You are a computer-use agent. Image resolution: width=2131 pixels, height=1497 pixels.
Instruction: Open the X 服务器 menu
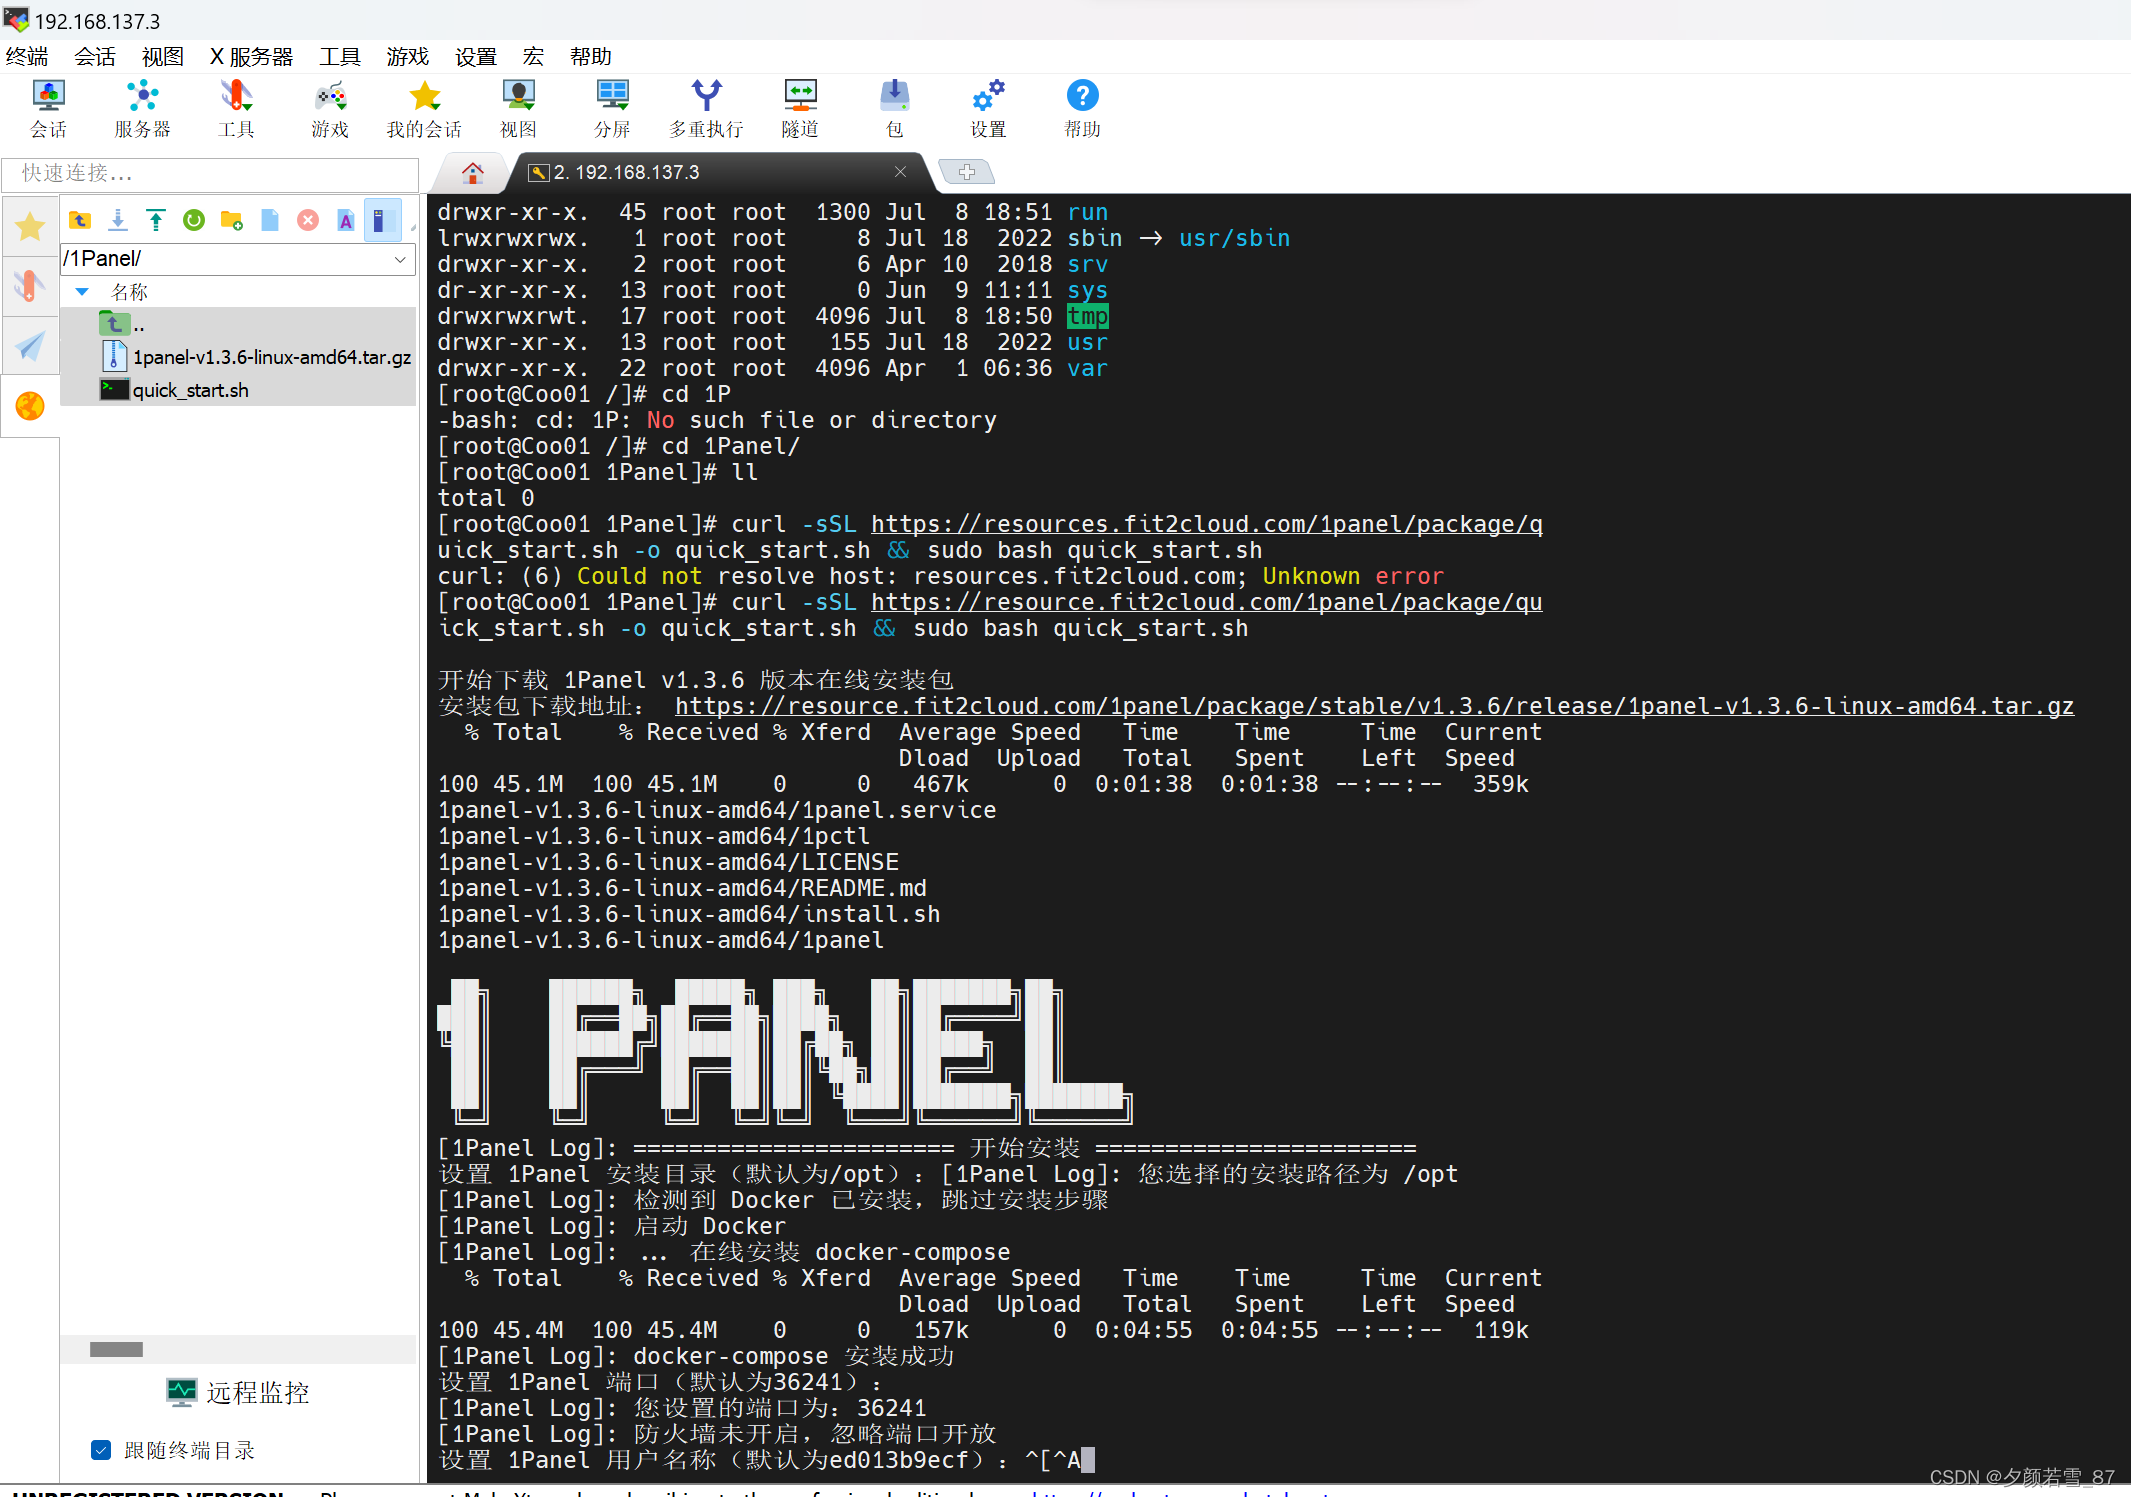(x=252, y=57)
